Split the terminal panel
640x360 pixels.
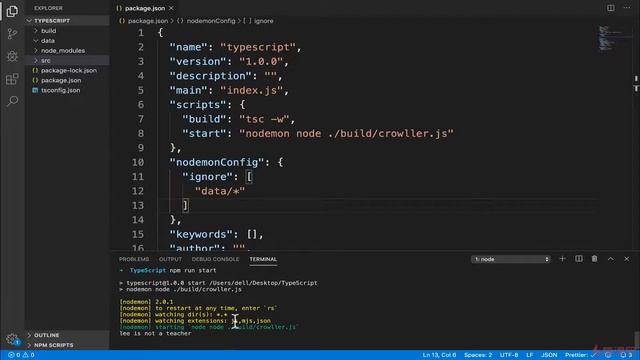click(579, 259)
